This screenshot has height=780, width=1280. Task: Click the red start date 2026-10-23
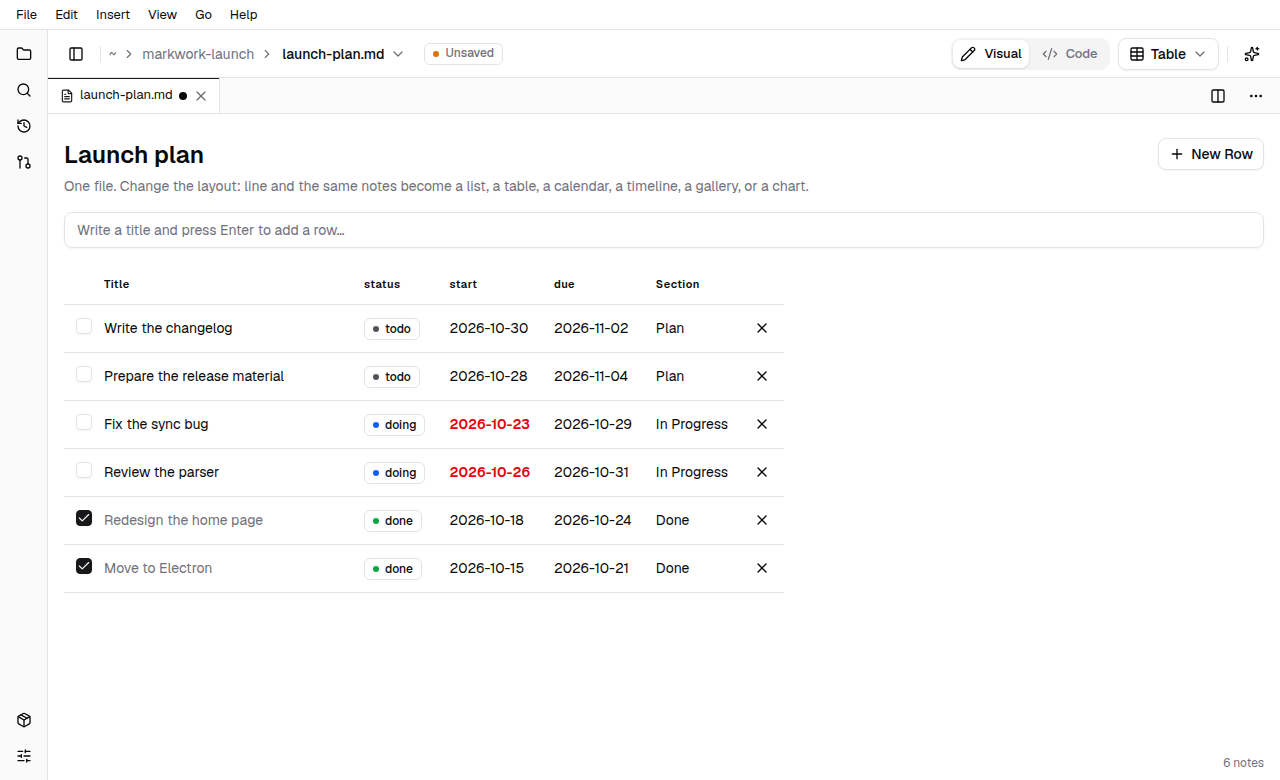pyautogui.click(x=490, y=424)
